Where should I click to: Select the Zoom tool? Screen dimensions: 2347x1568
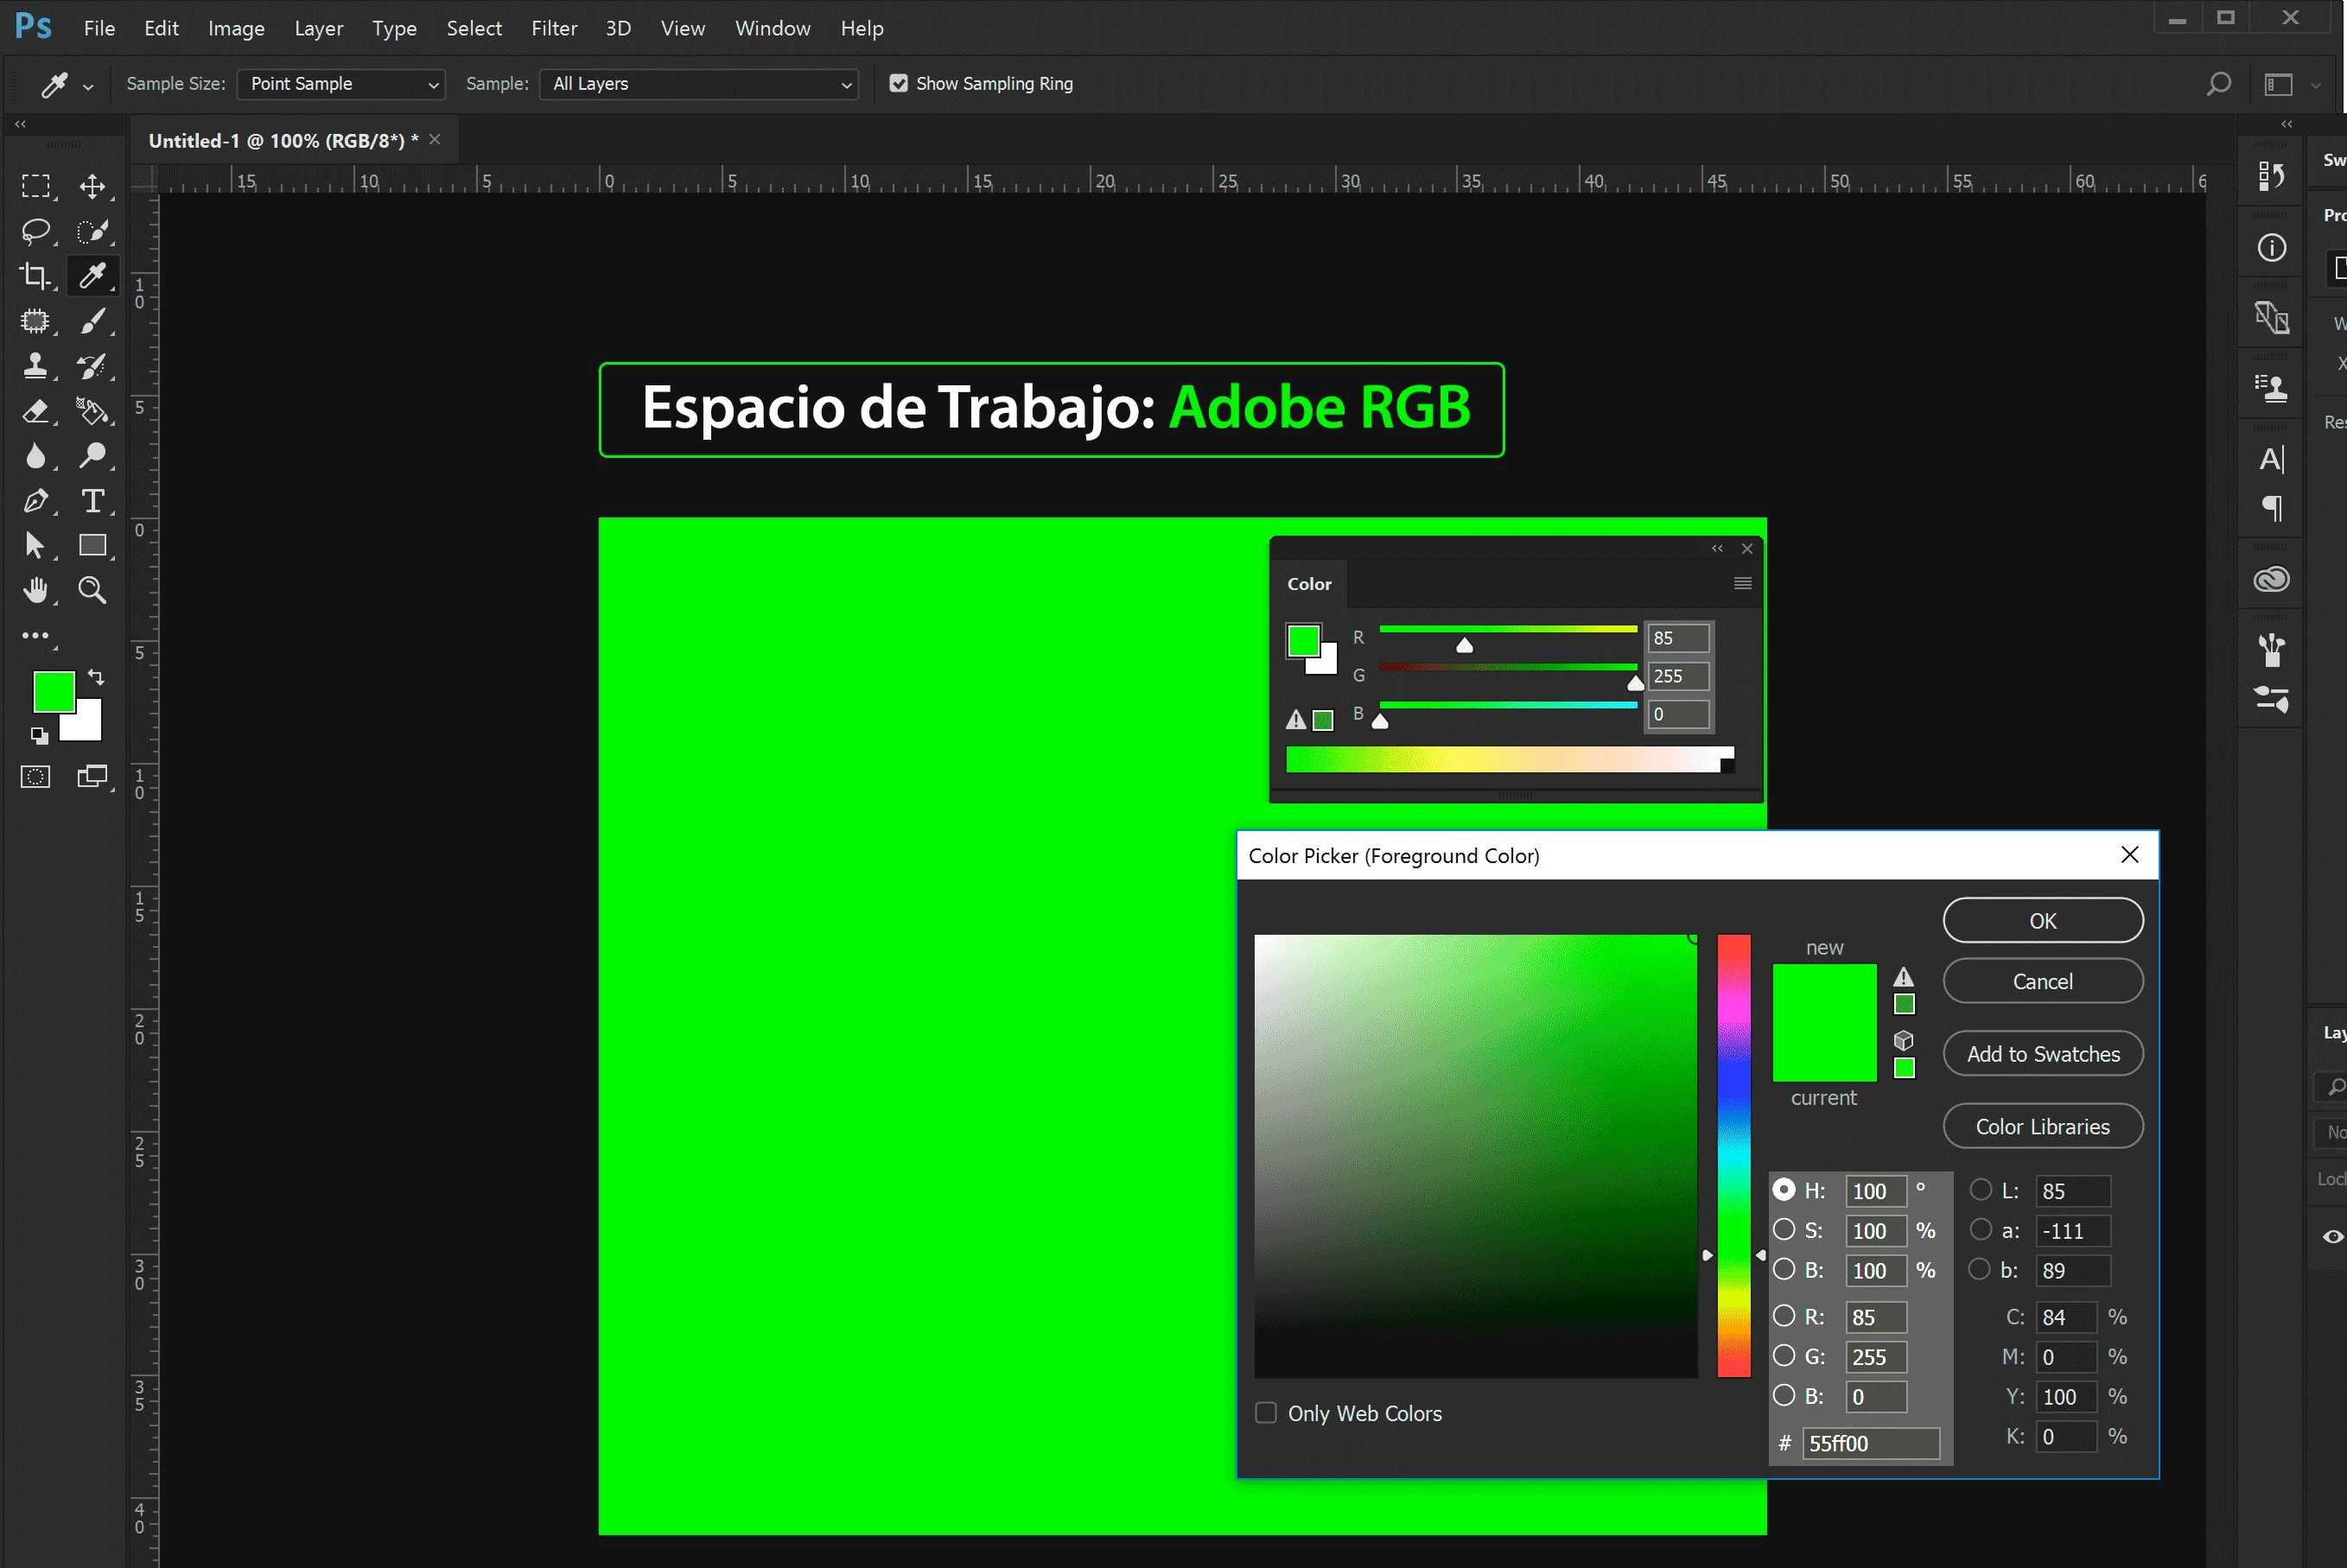(92, 590)
